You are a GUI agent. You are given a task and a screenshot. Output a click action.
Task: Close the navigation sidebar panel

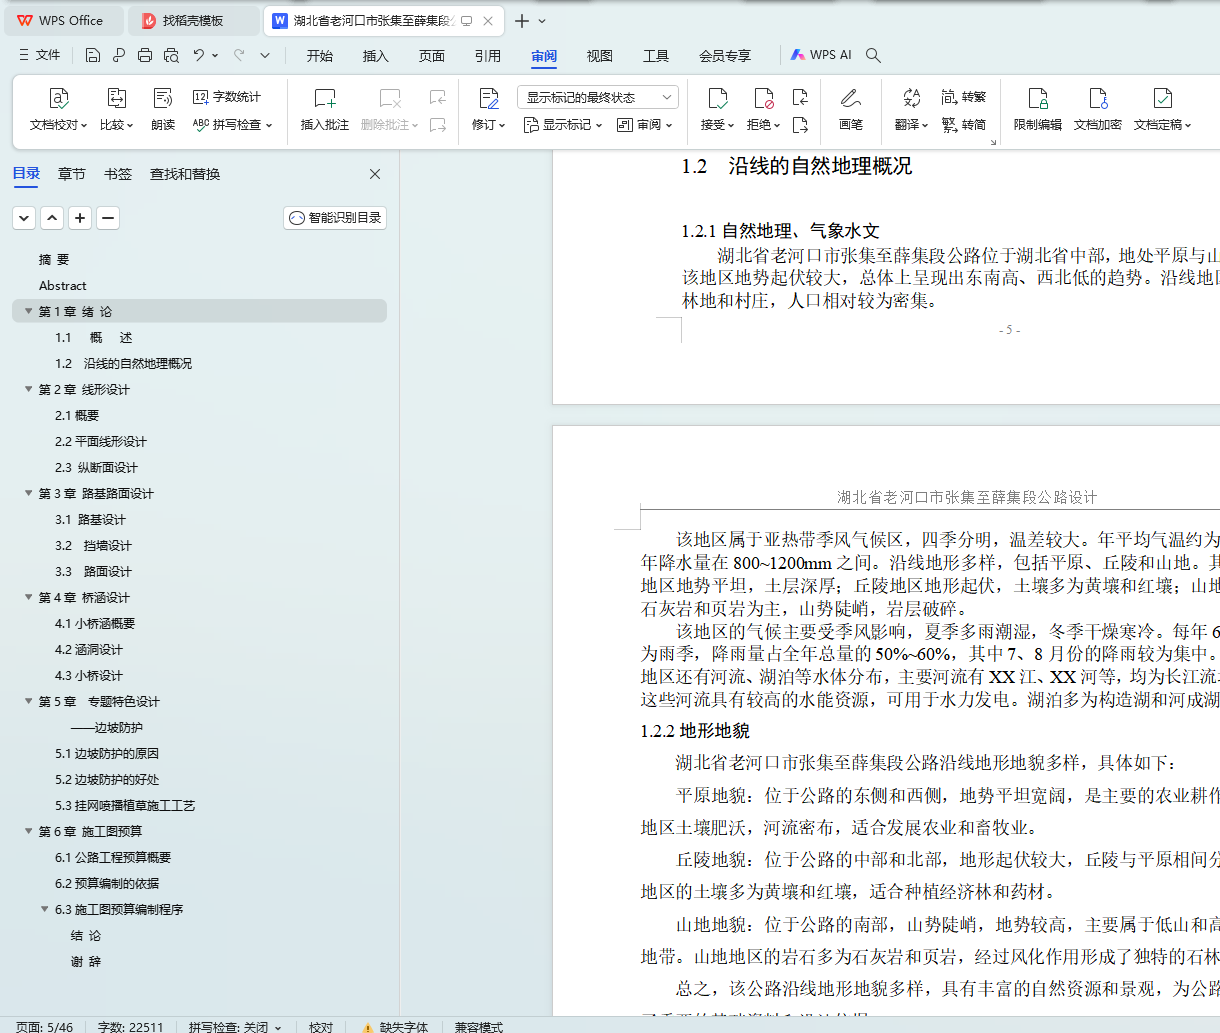pyautogui.click(x=375, y=174)
